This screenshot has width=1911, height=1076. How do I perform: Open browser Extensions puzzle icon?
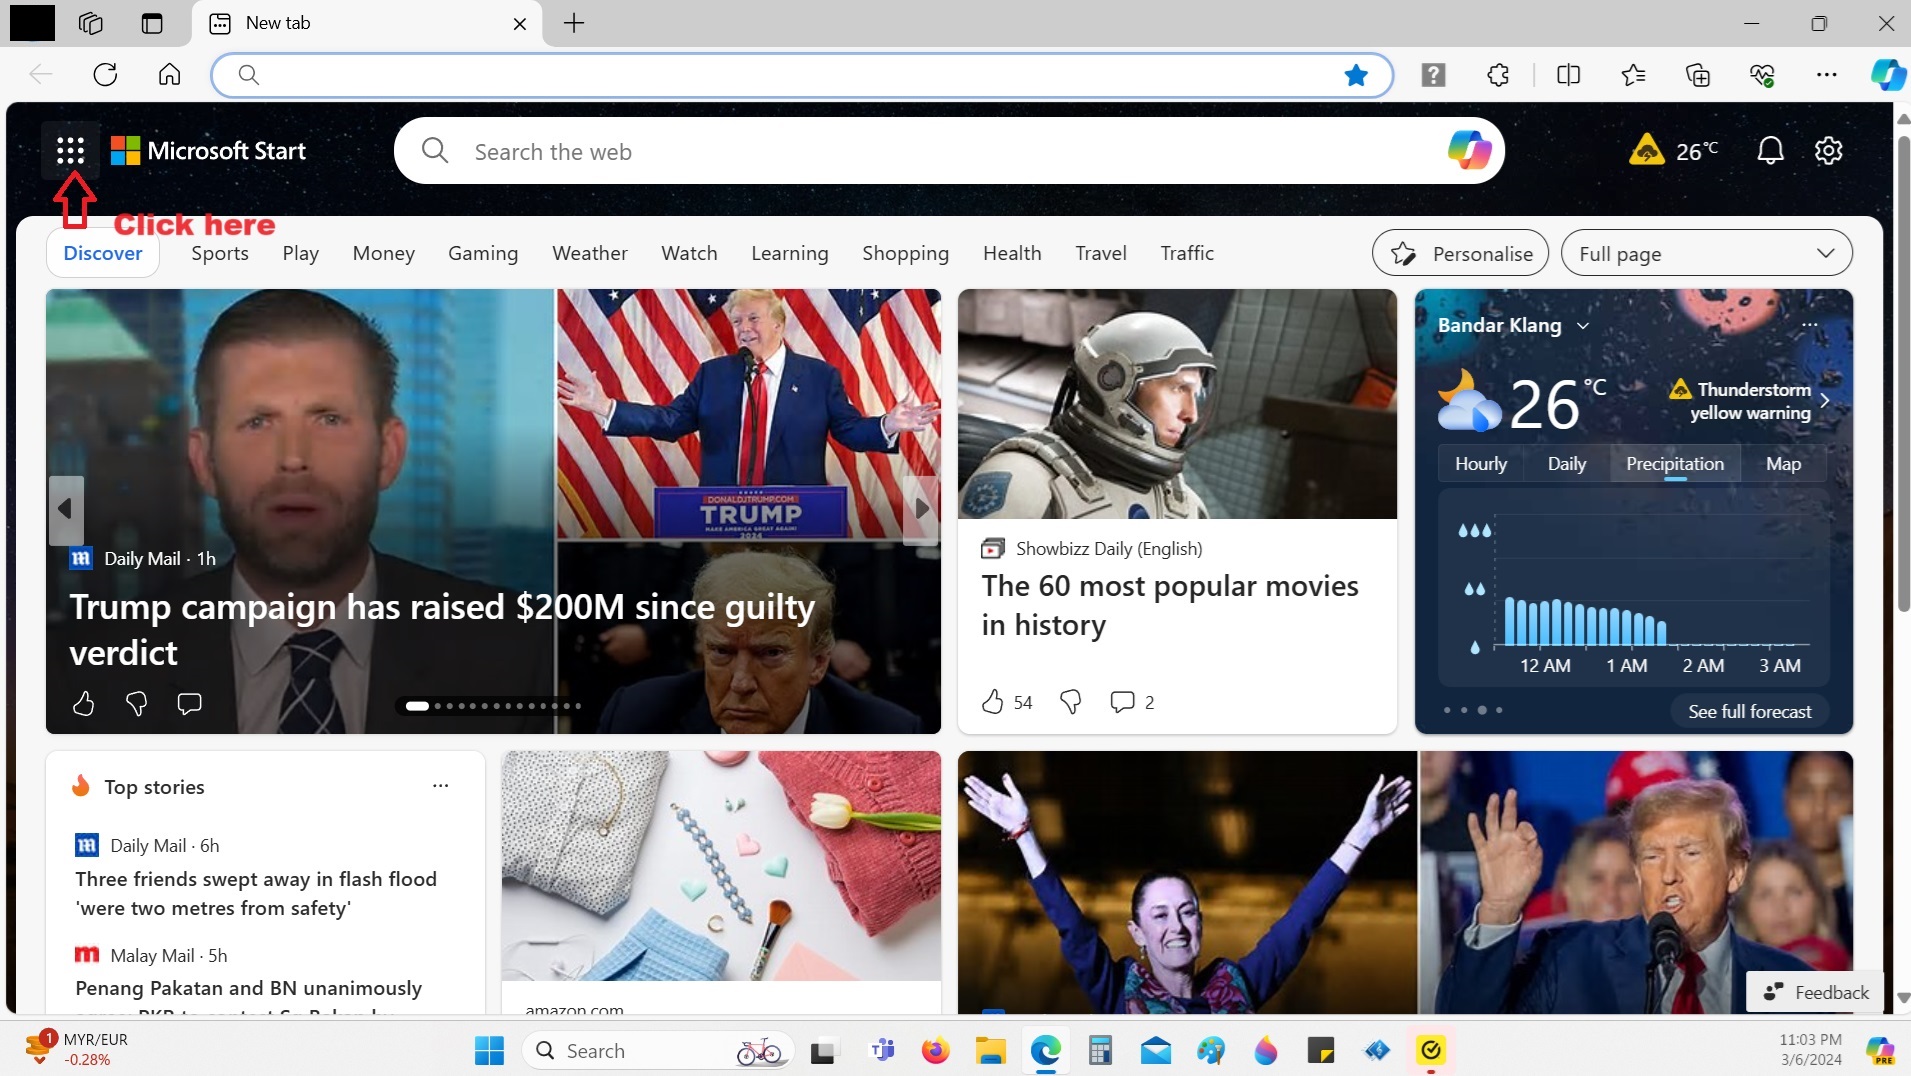(x=1497, y=75)
